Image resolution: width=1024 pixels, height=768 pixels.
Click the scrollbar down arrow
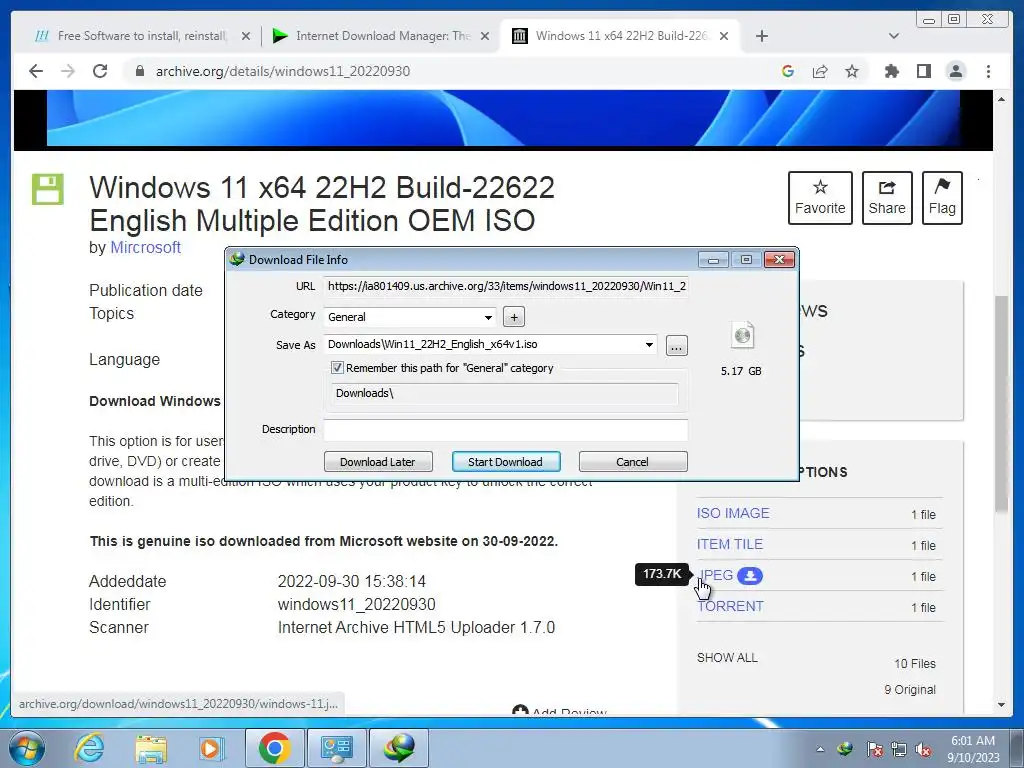coord(1002,705)
